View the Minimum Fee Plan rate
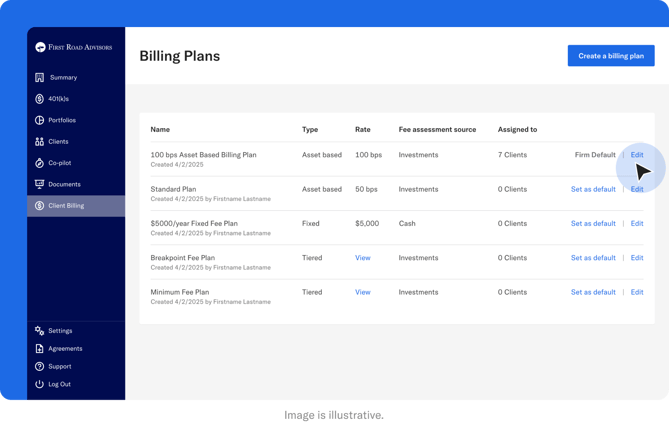Screen dimensions: 669x430 [363, 292]
